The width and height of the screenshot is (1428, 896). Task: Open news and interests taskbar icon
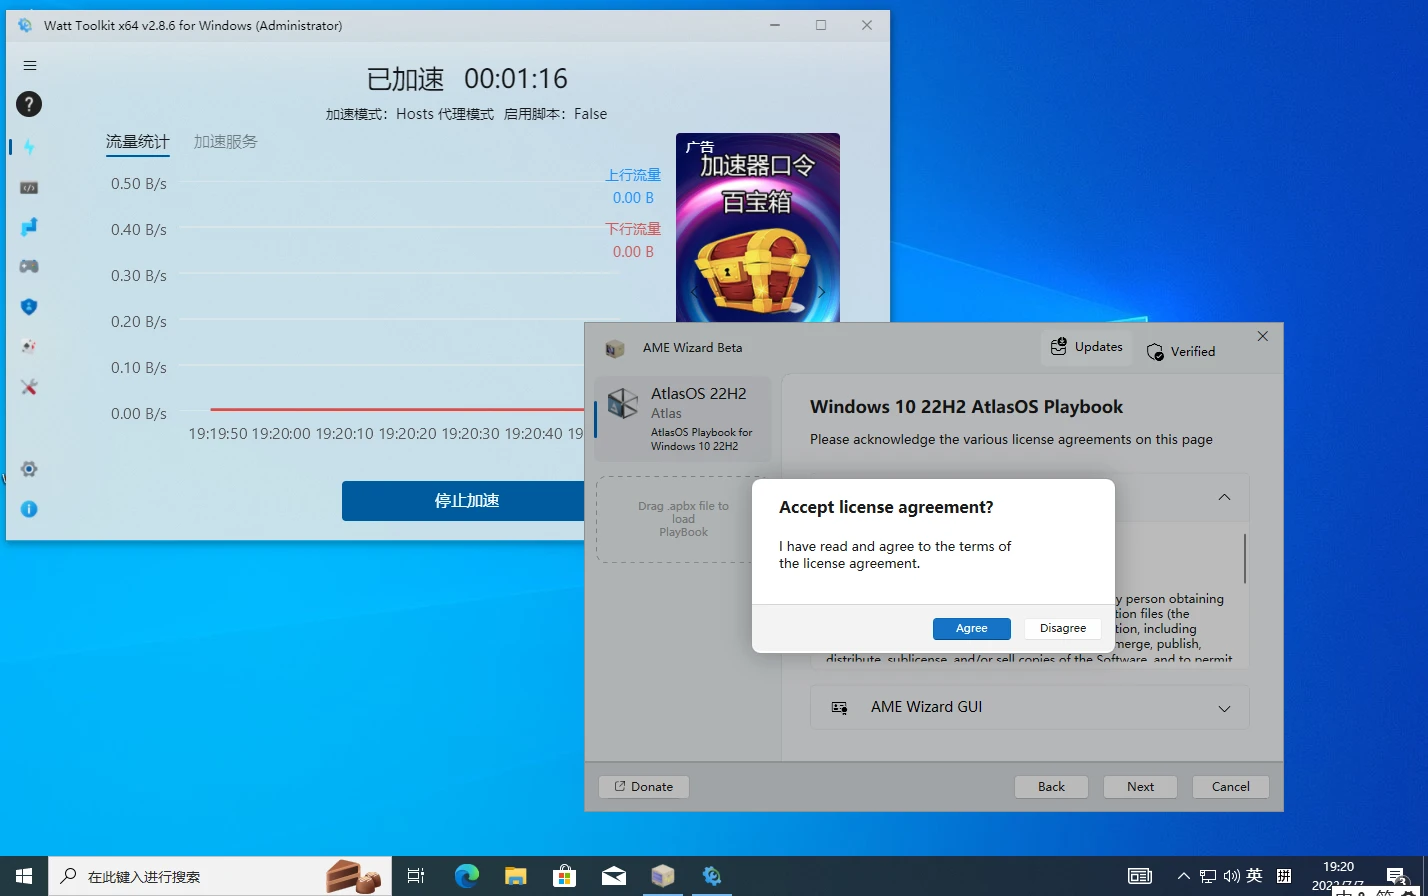[1139, 876]
